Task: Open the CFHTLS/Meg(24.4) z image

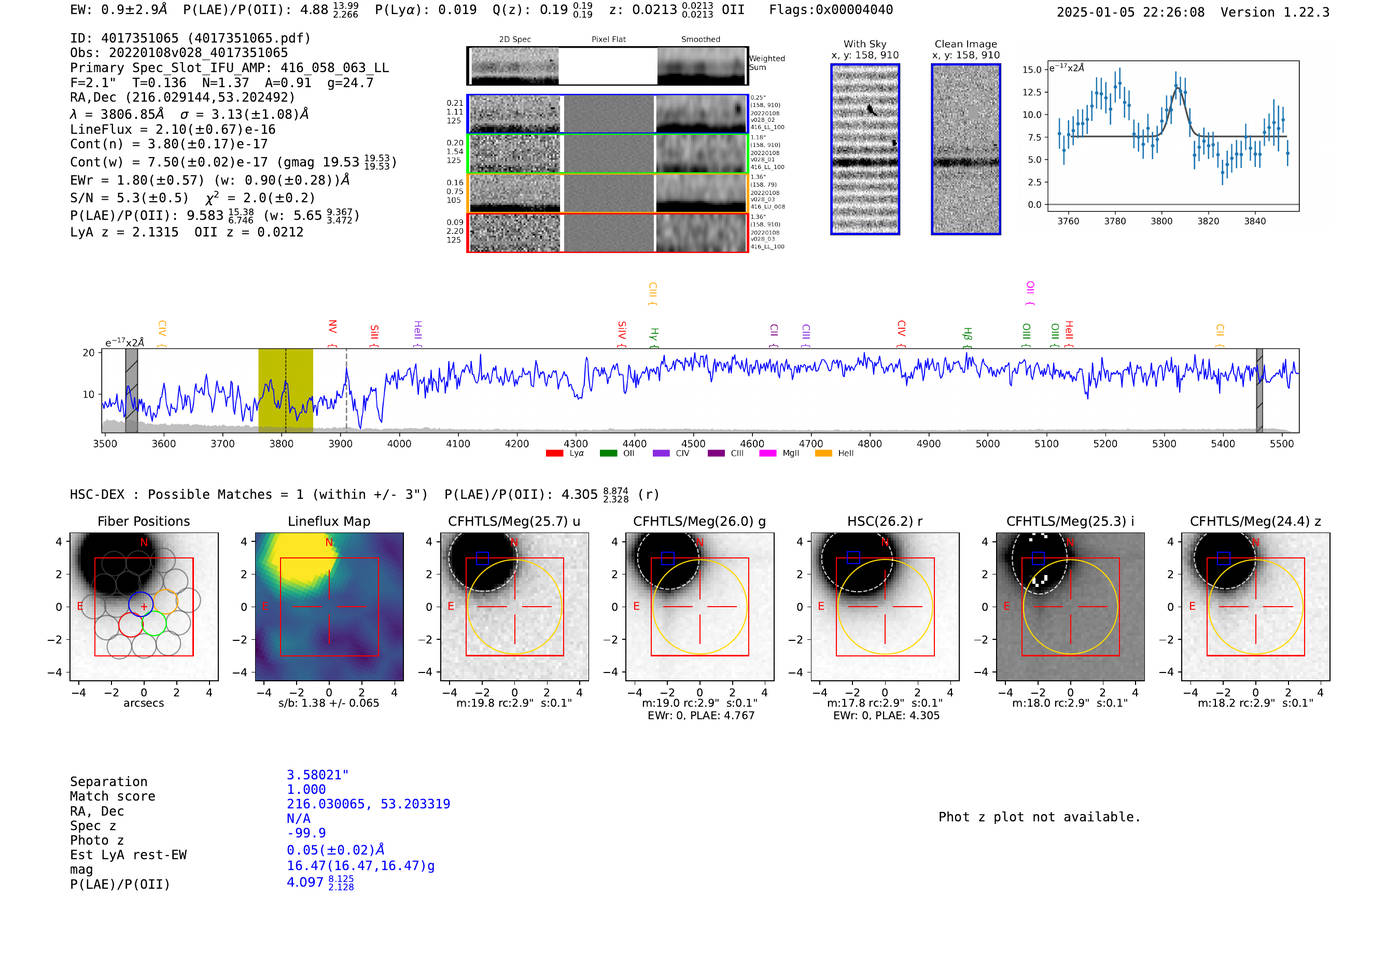Action: tap(1255, 606)
